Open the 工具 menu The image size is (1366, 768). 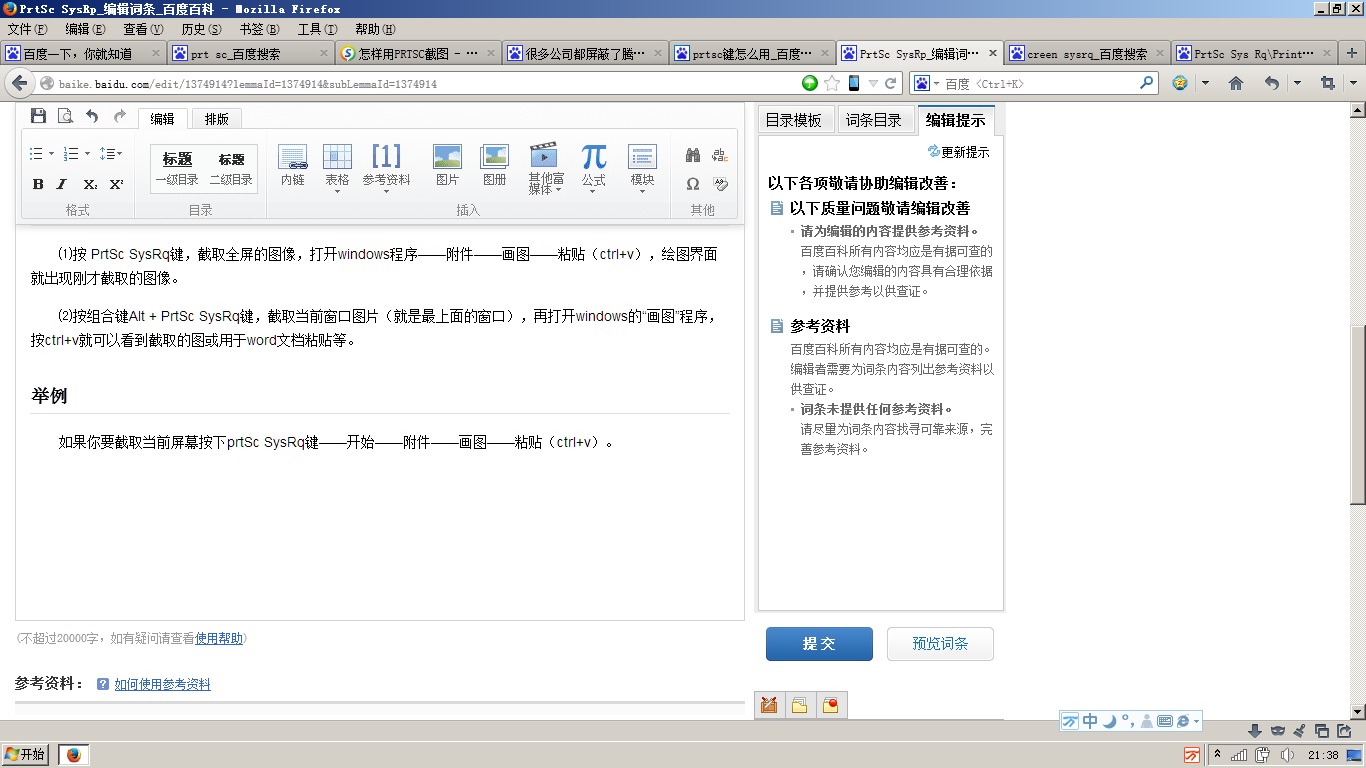317,29
